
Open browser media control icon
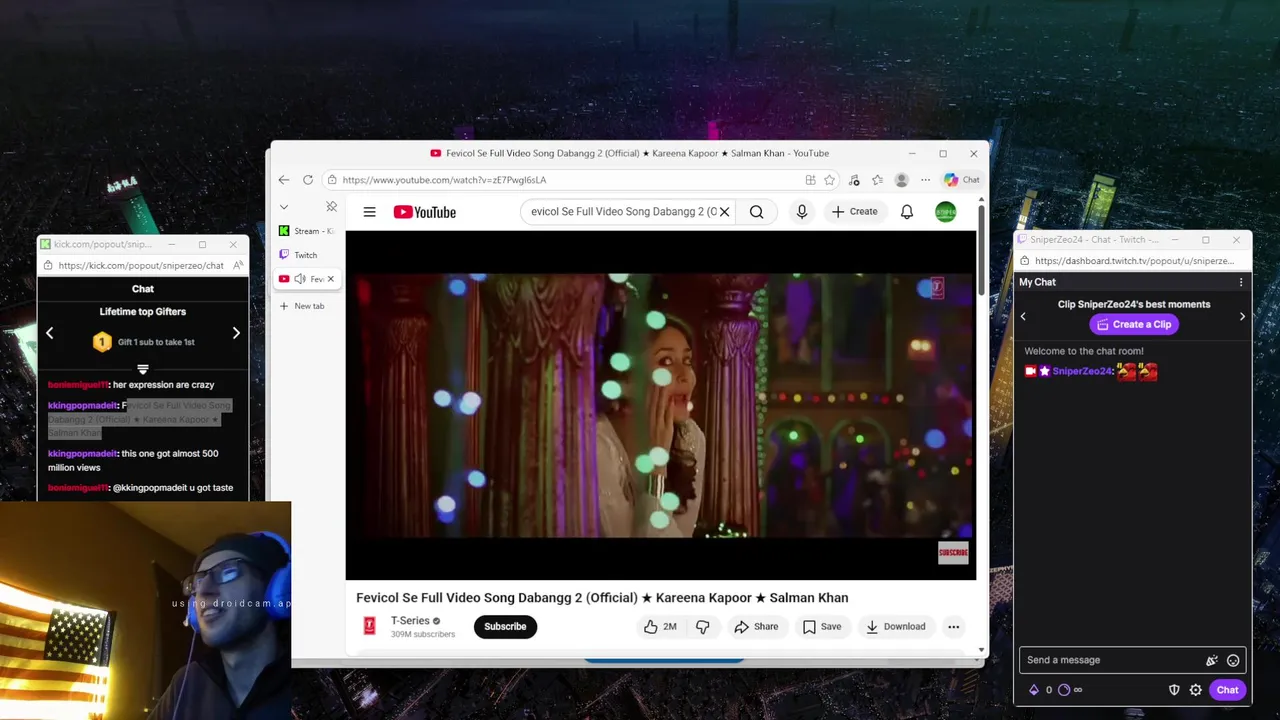(854, 180)
